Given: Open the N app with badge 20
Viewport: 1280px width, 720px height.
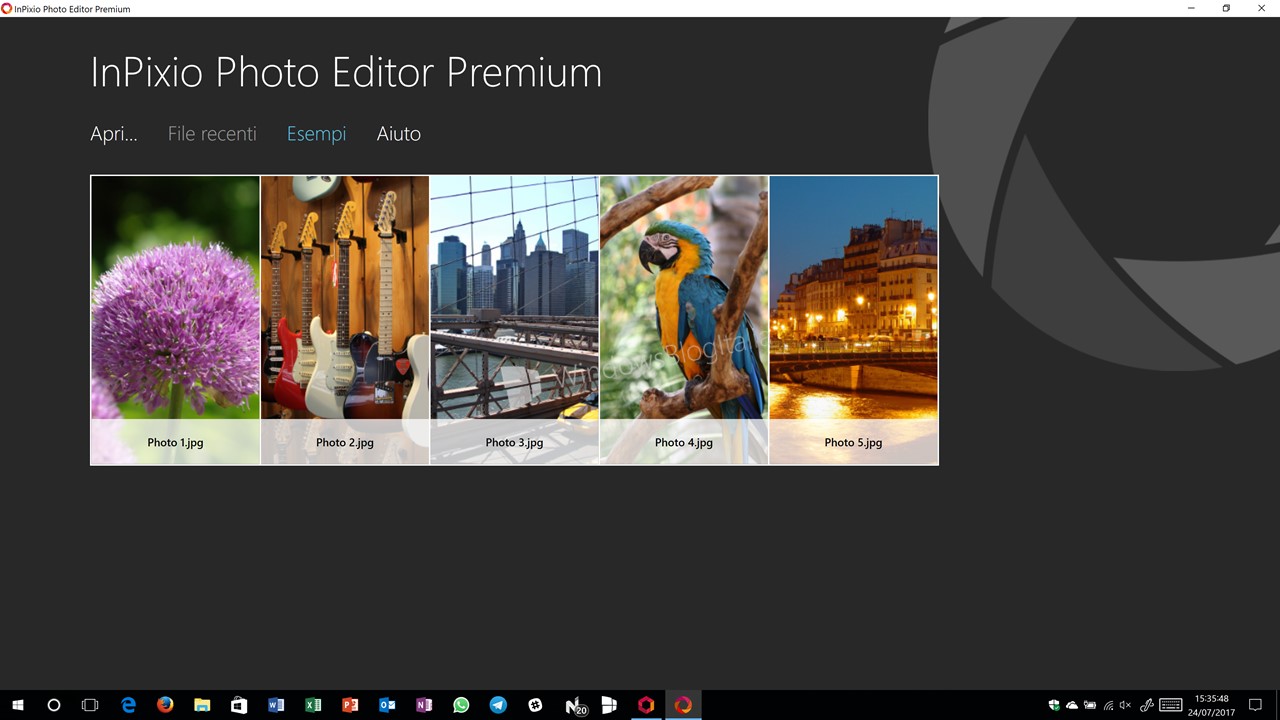Looking at the screenshot, I should (x=575, y=706).
